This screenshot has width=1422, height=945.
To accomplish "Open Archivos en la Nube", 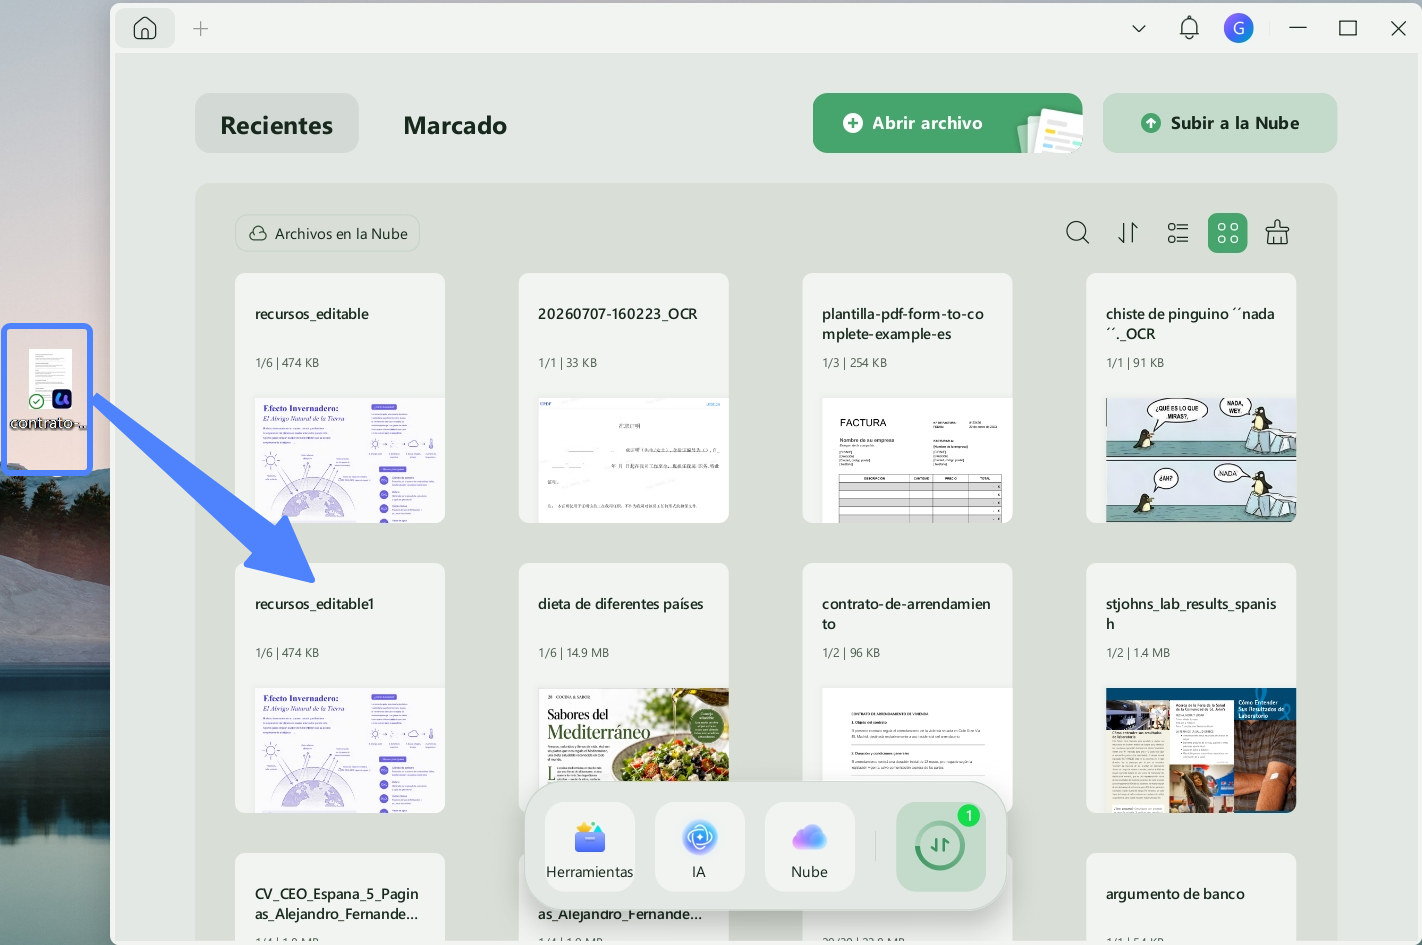I will click(x=328, y=233).
